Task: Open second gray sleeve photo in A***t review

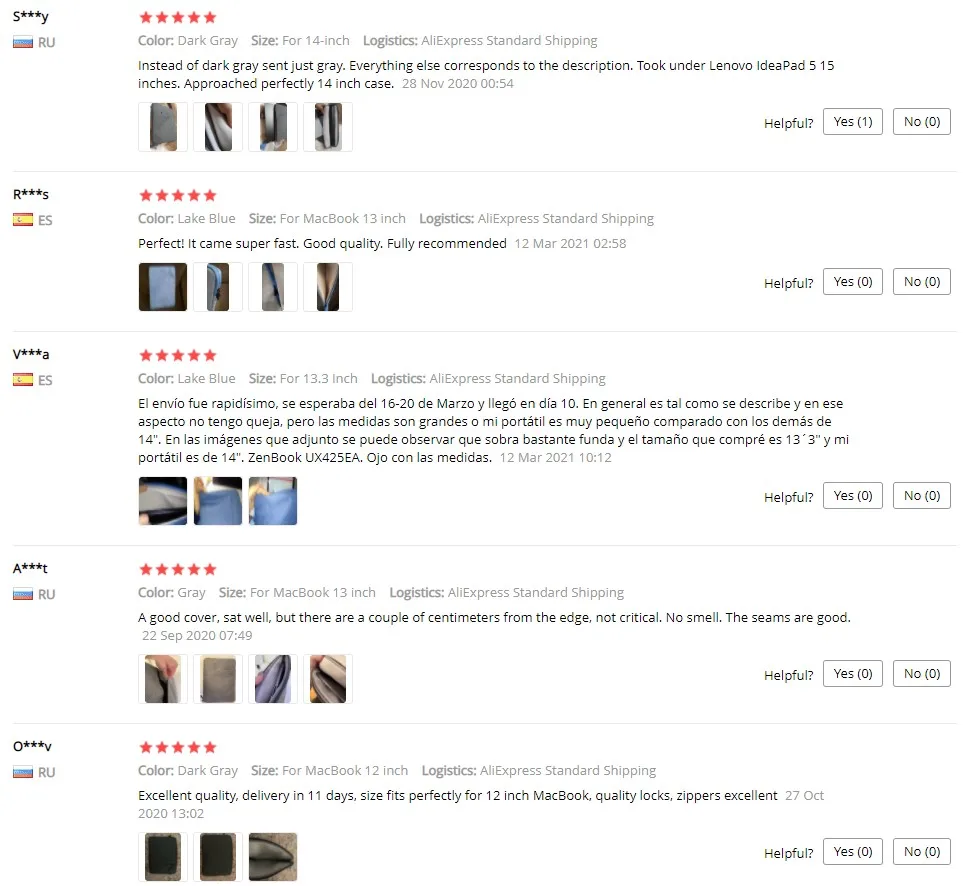Action: coord(217,679)
